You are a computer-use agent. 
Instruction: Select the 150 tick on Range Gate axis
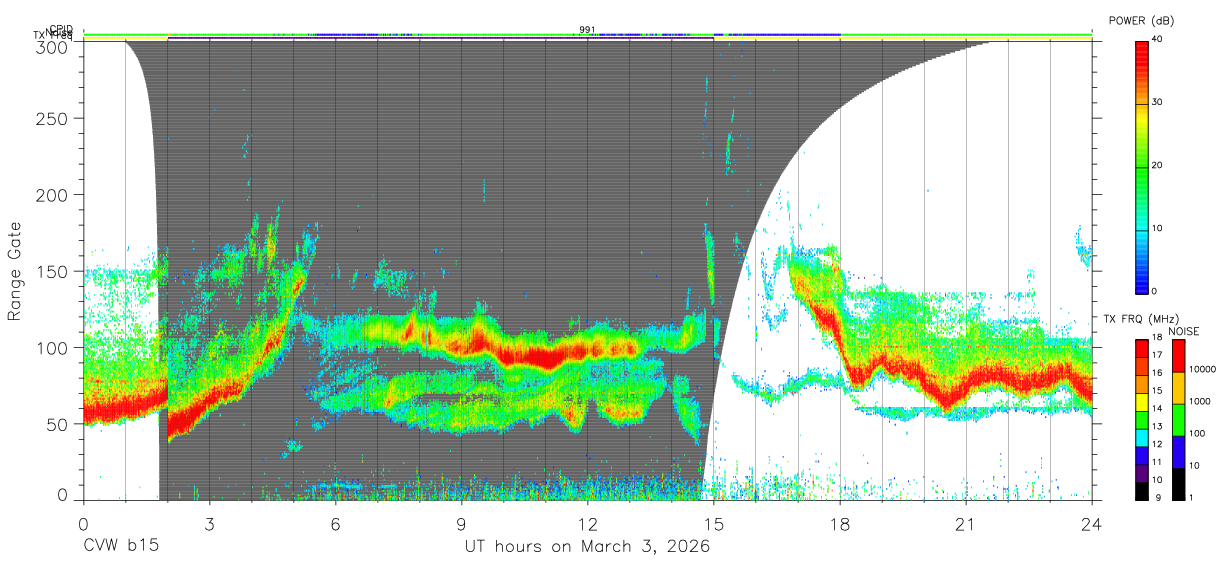click(x=53, y=271)
